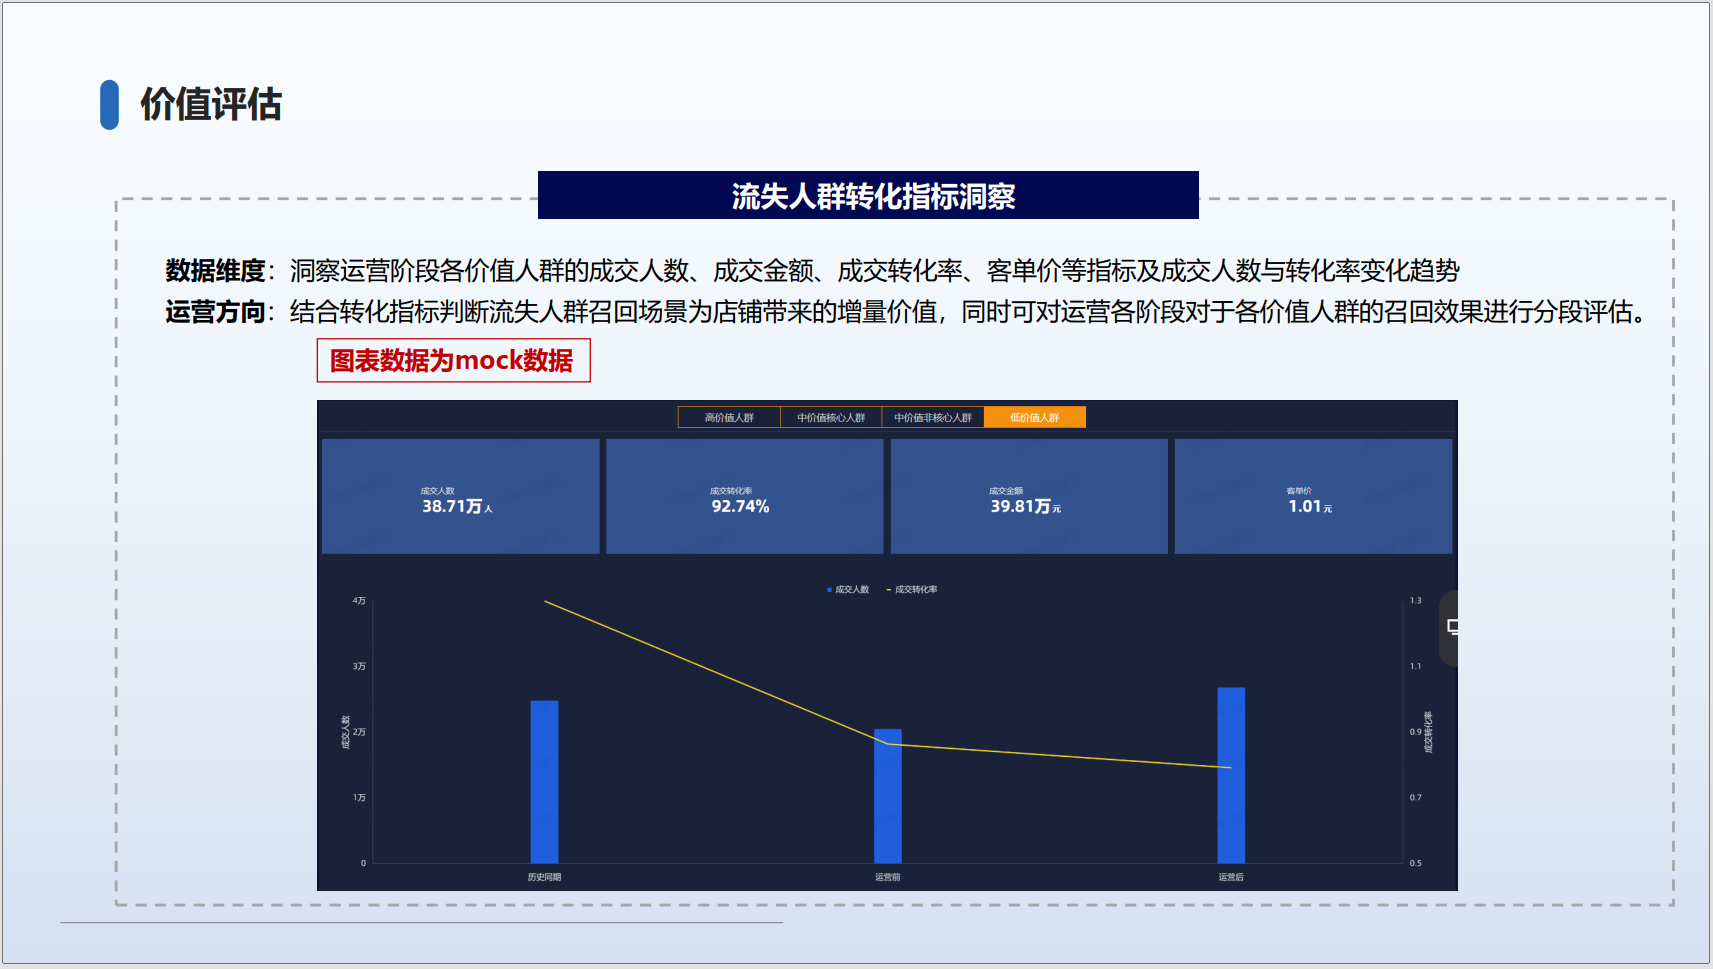
Task: Click the blue bar for 运营后
Action: pos(1231,775)
